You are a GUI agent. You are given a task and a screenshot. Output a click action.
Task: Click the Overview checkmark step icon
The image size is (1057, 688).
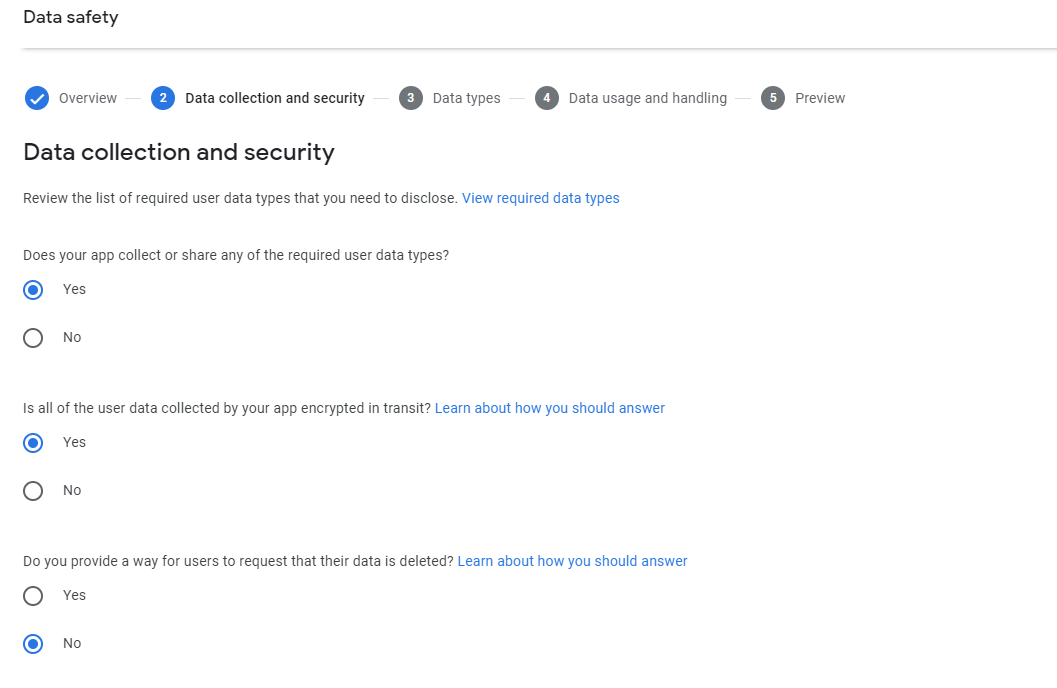point(37,98)
